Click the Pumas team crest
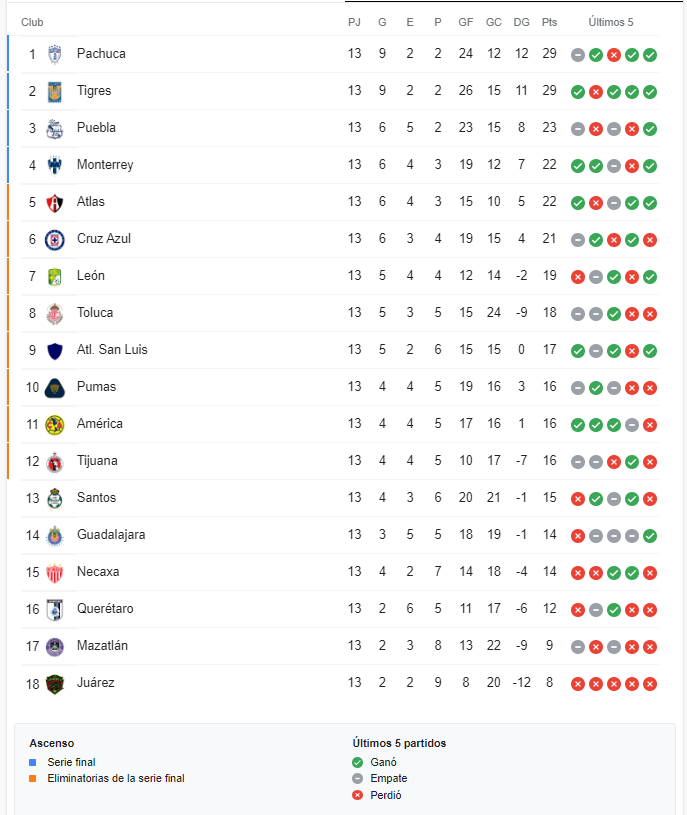The image size is (687, 815). tap(54, 387)
